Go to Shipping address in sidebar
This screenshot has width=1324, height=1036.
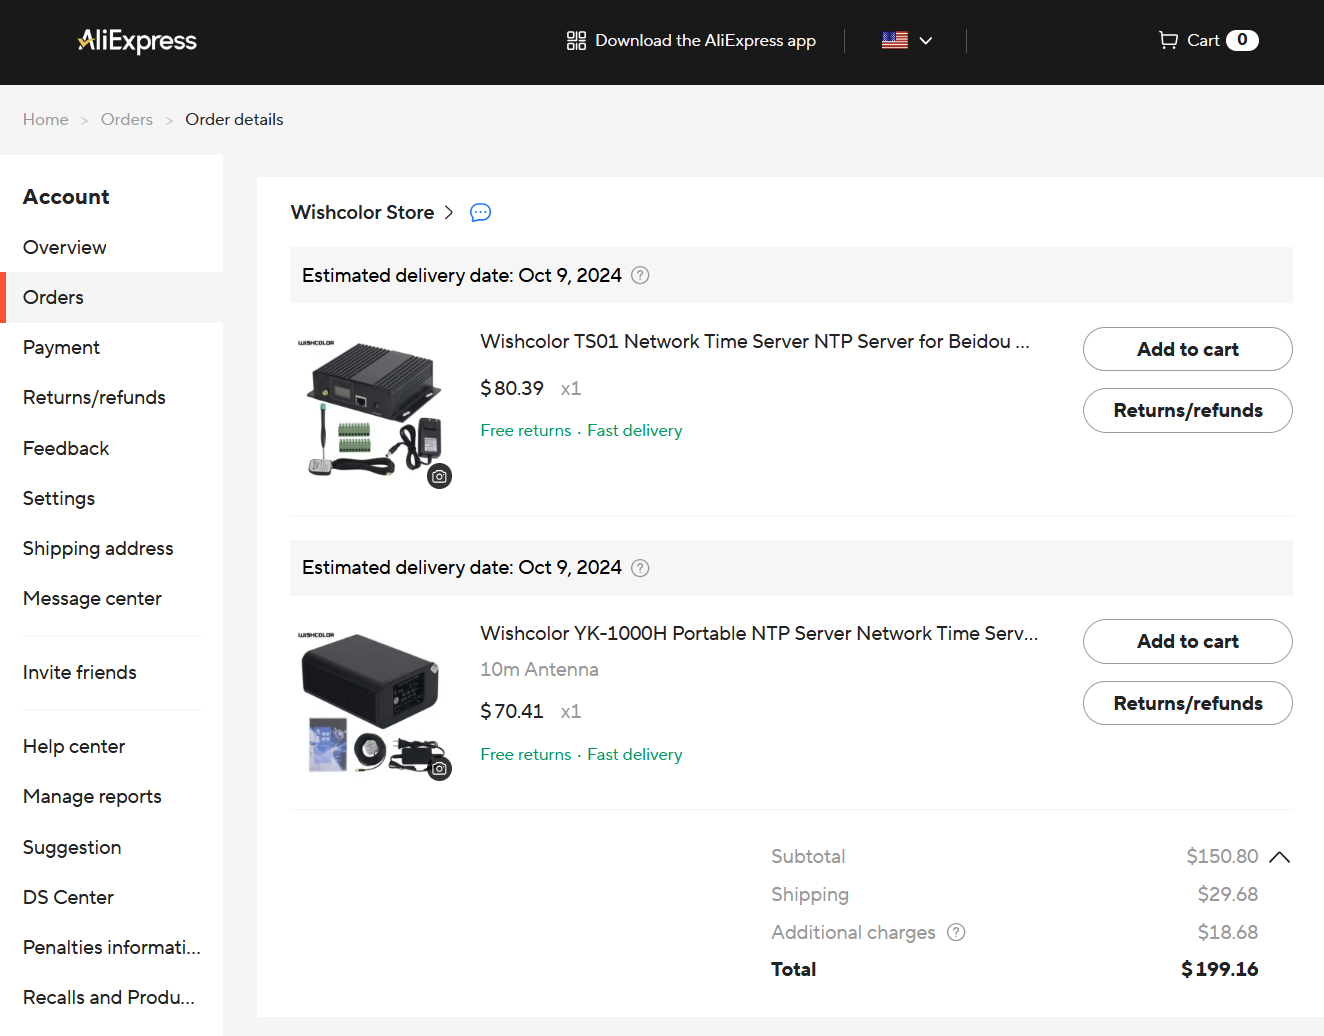(98, 549)
